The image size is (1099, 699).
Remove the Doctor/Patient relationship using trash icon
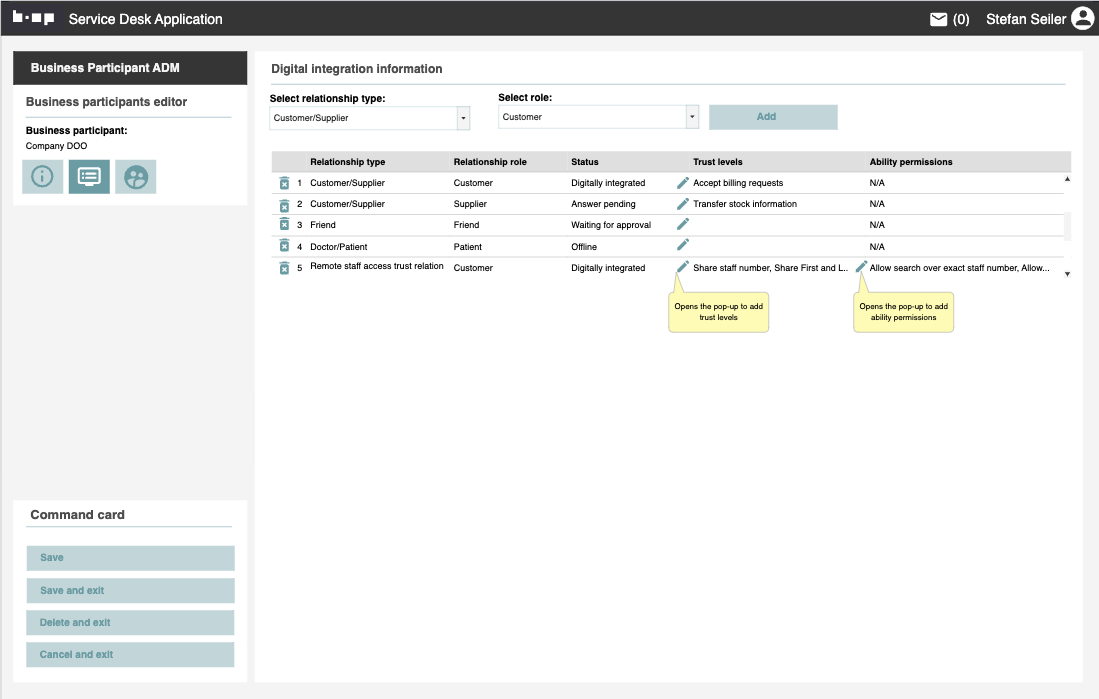click(284, 246)
